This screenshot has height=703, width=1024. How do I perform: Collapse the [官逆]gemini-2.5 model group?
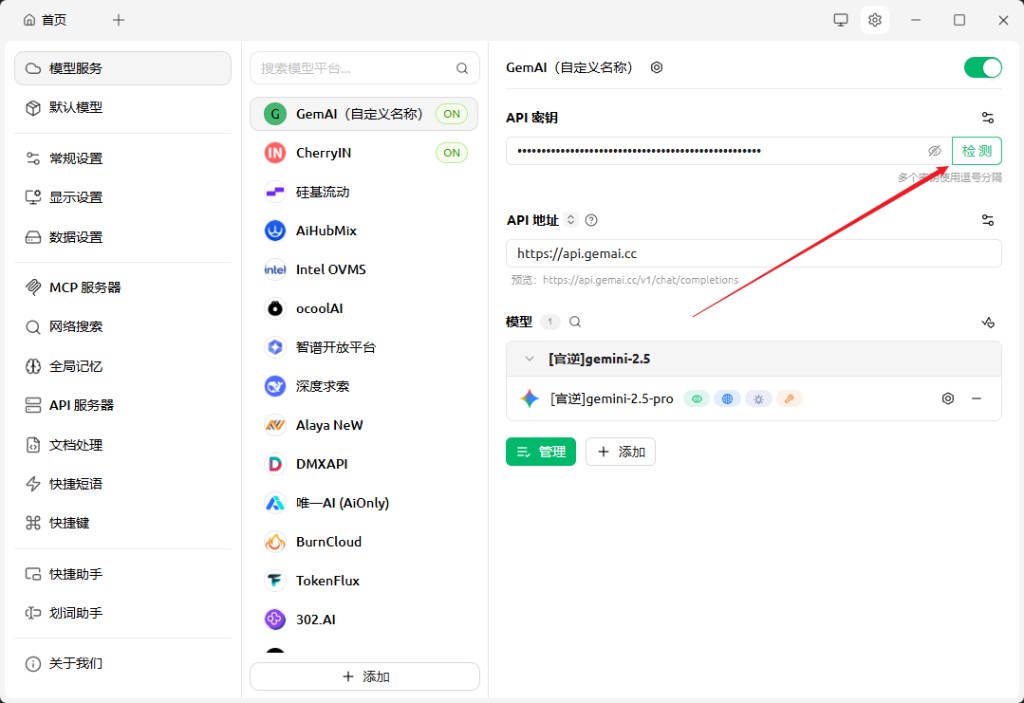tap(528, 358)
